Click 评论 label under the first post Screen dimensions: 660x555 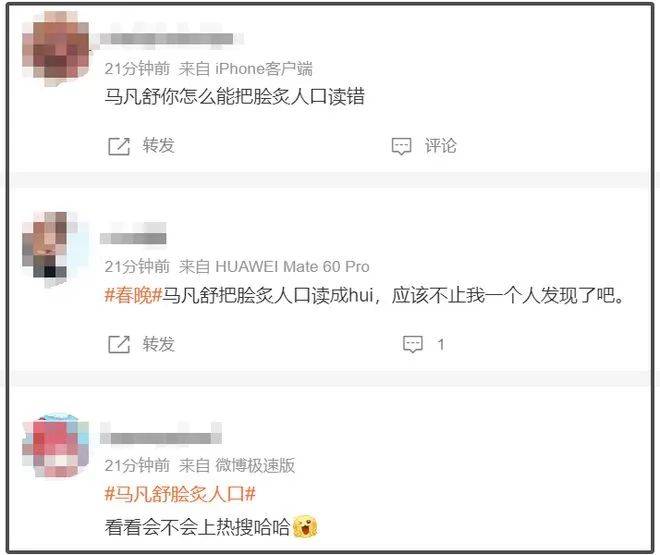click(x=440, y=146)
